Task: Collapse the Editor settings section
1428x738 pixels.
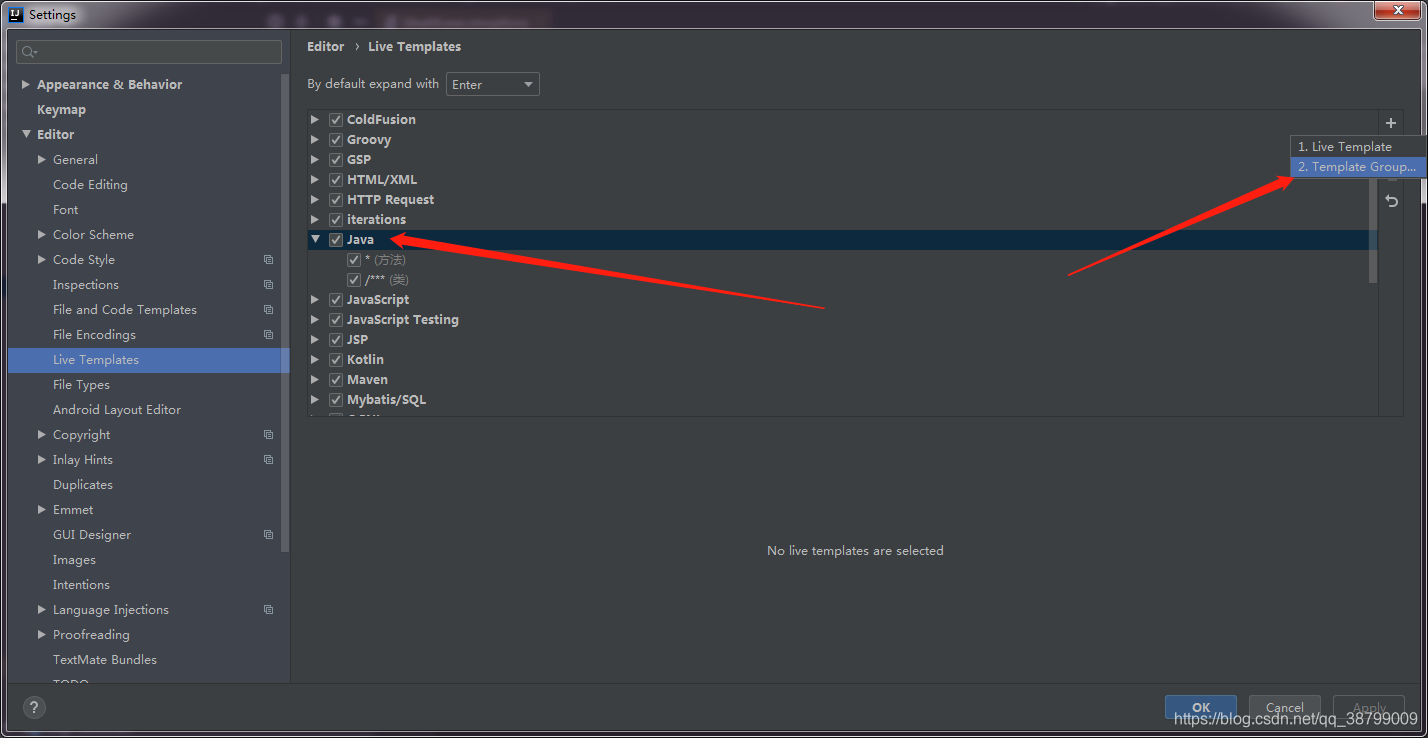Action: pos(25,134)
